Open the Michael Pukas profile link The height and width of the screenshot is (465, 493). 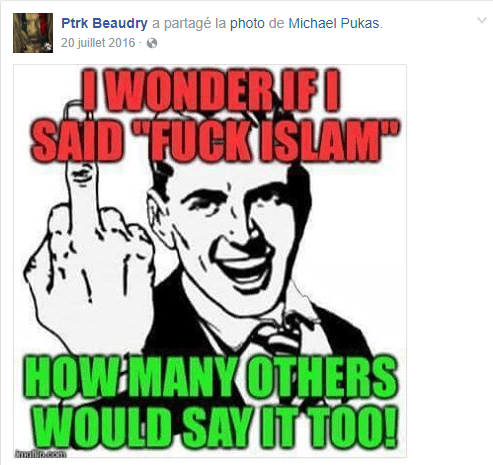[x=334, y=23]
